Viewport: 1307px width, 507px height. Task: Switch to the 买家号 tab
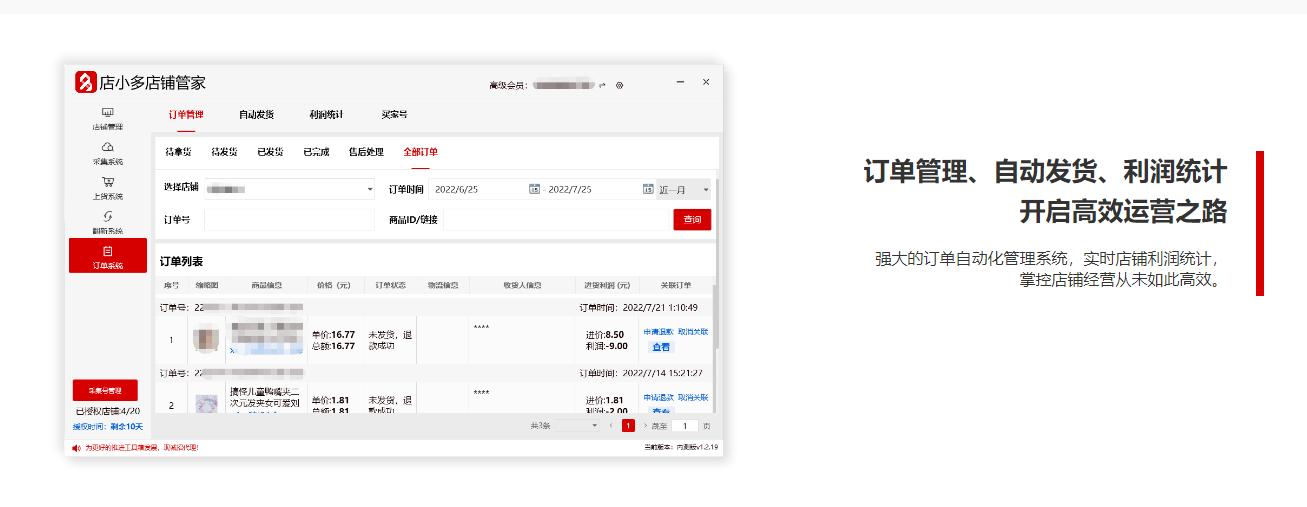pyautogui.click(x=394, y=115)
